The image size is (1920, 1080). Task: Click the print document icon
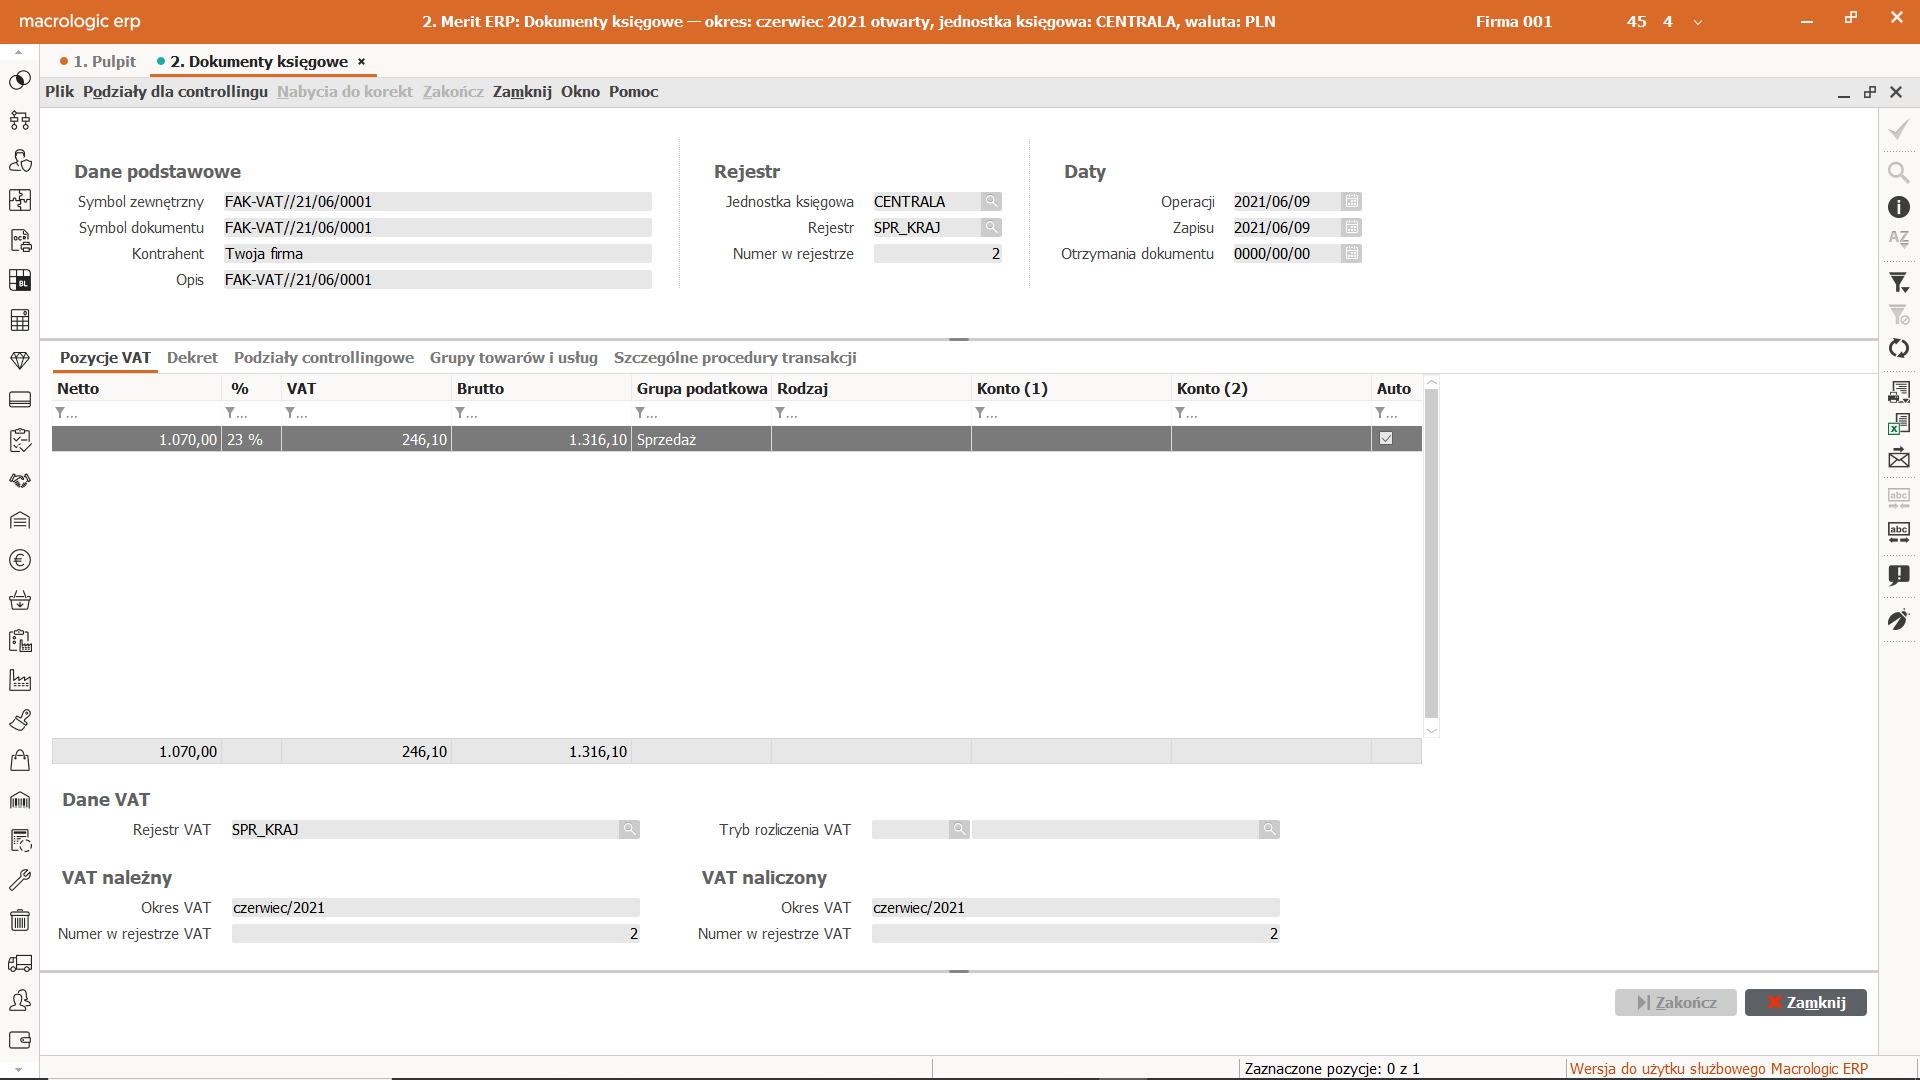click(1898, 392)
